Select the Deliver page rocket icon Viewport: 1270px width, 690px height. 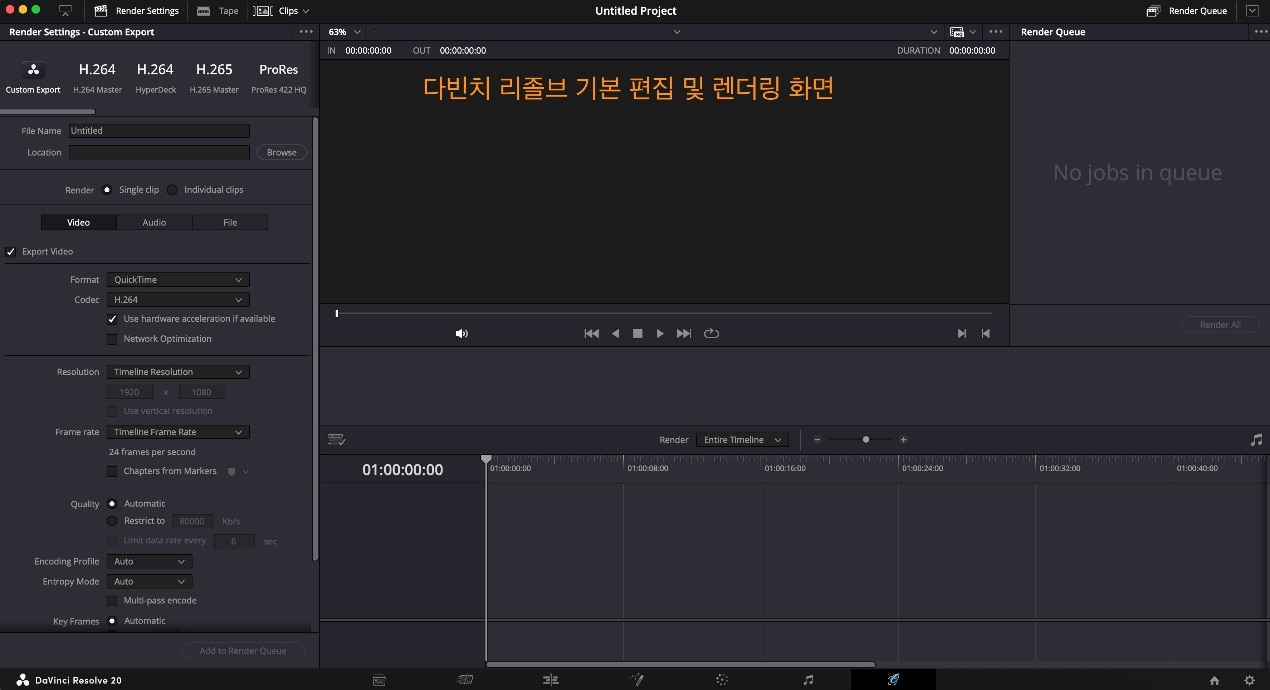pyautogui.click(x=894, y=680)
